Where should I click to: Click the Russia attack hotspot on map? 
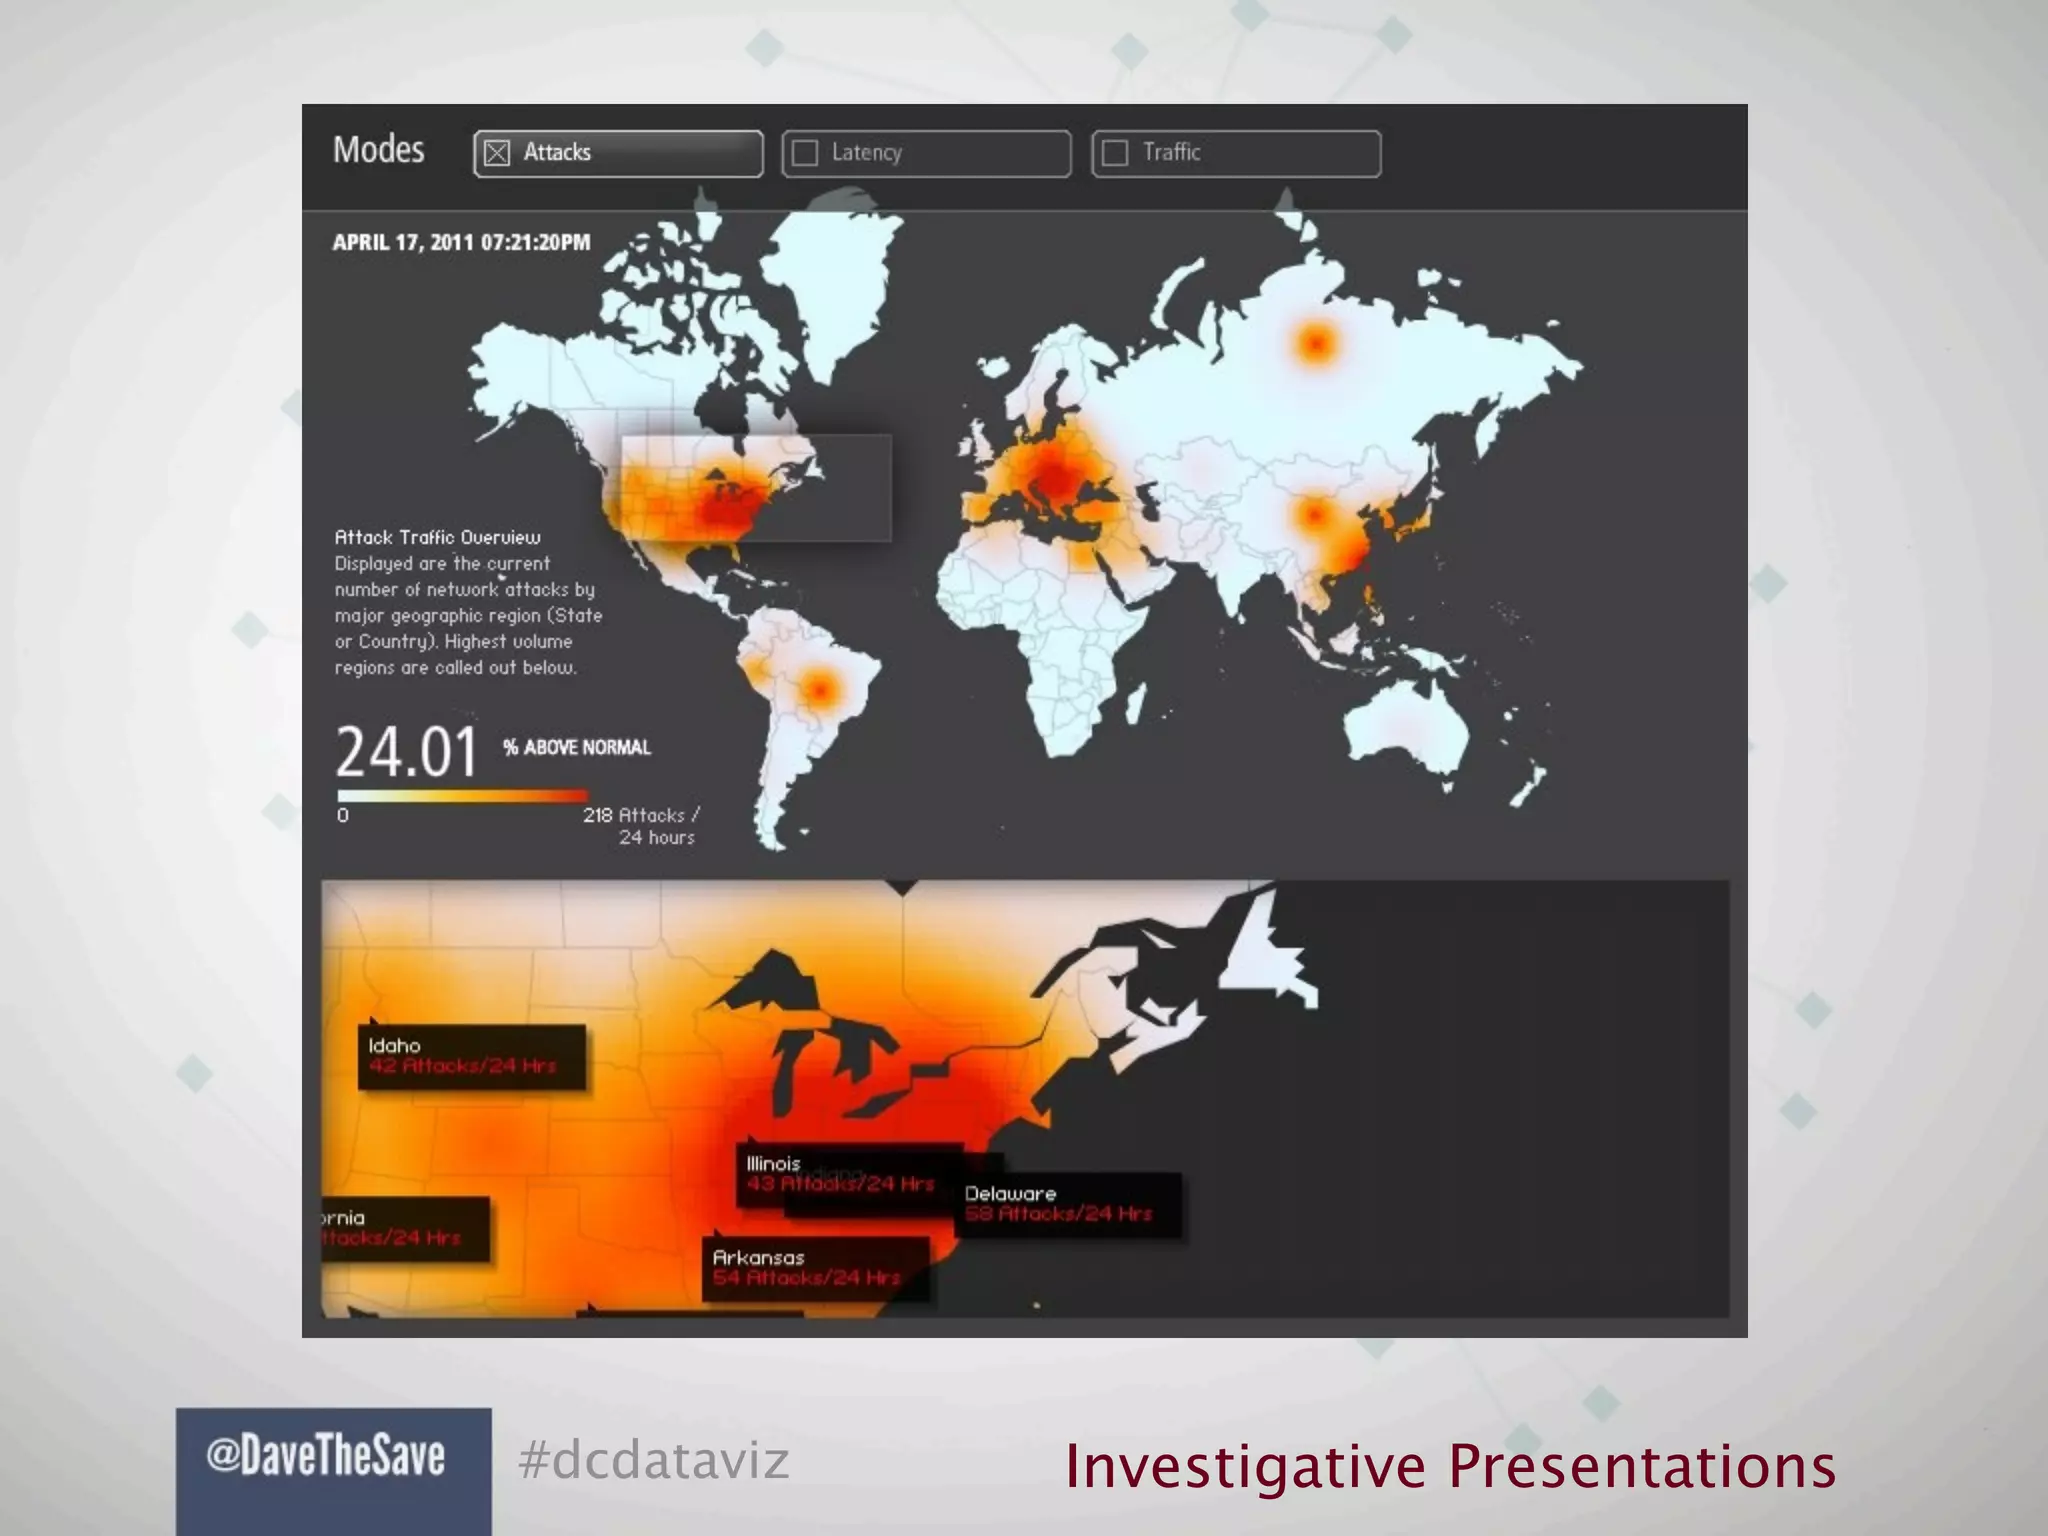[1316, 344]
